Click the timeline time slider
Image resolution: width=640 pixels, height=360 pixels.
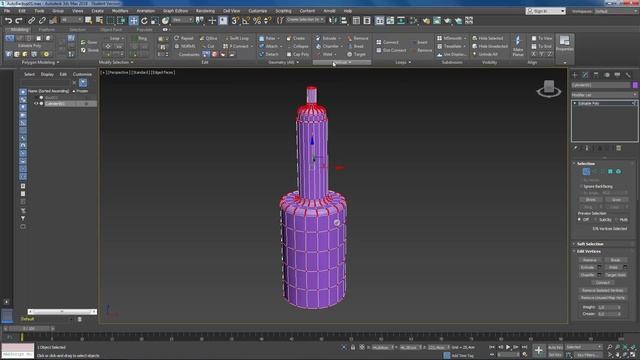click(x=29, y=329)
